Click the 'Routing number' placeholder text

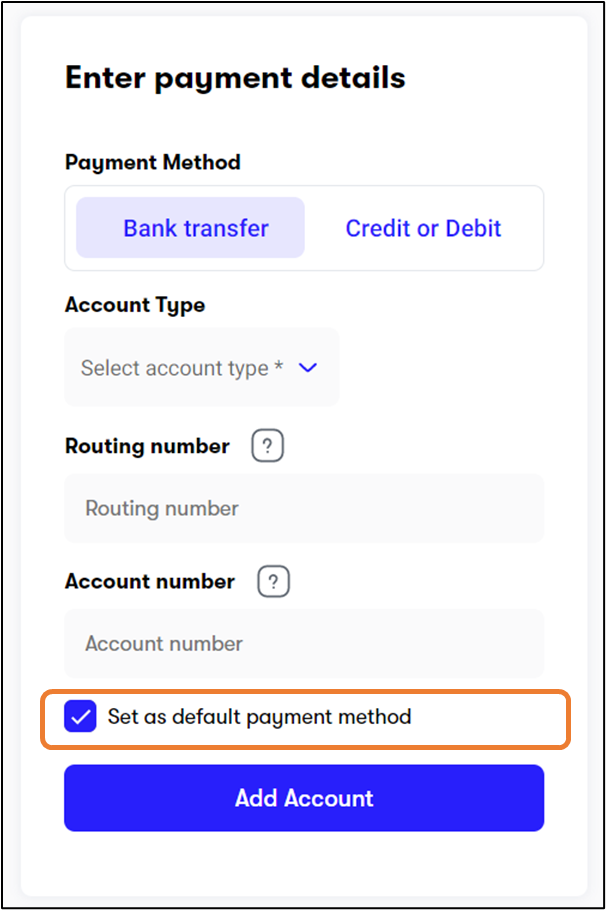point(162,508)
